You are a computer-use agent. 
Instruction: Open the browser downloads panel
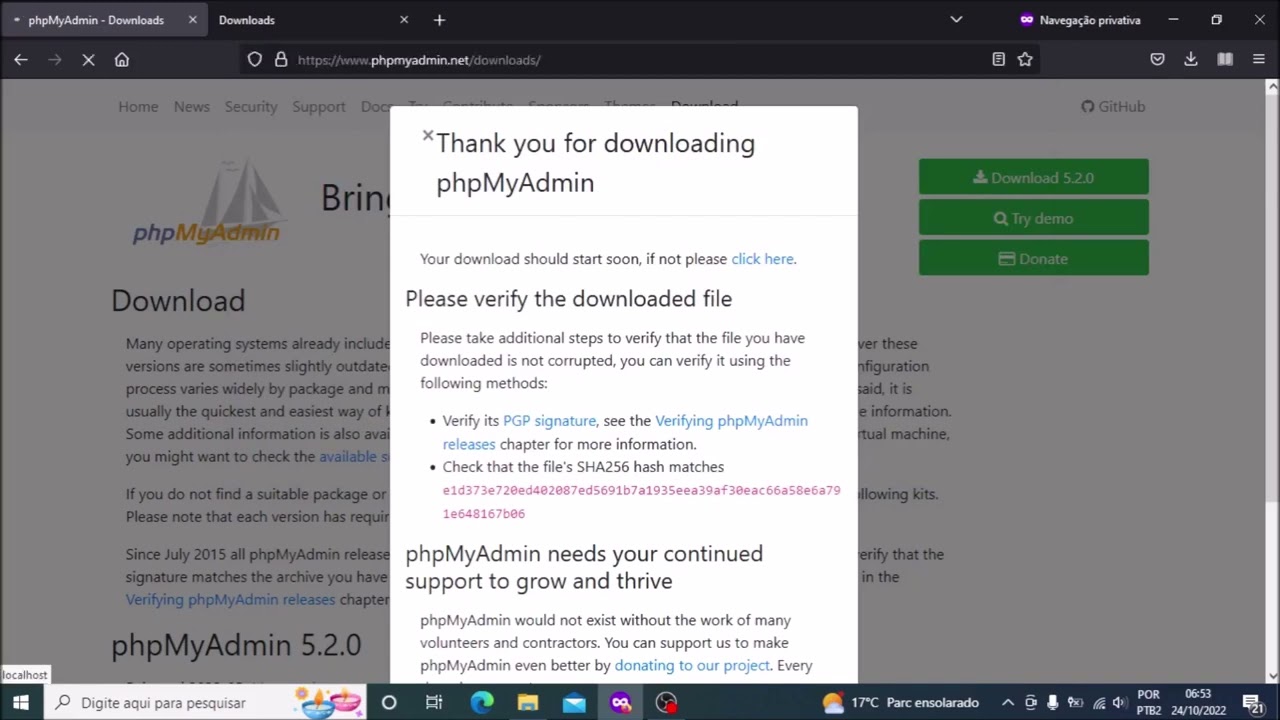click(1191, 60)
